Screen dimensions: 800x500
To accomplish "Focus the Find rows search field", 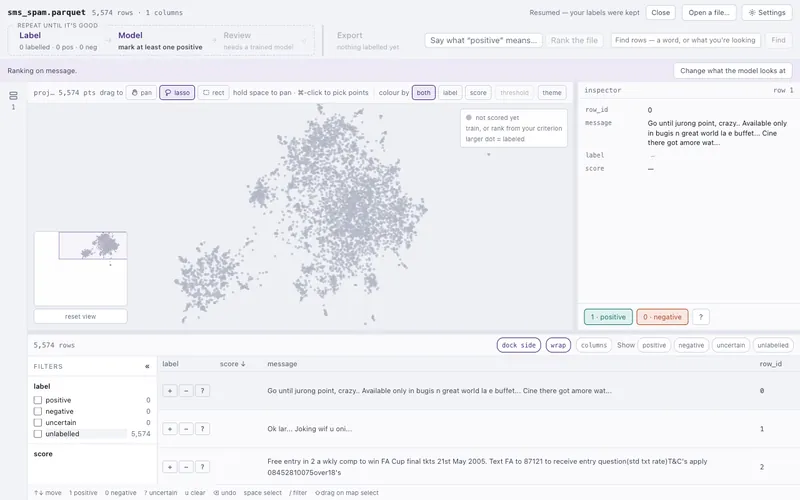I will 686,40.
